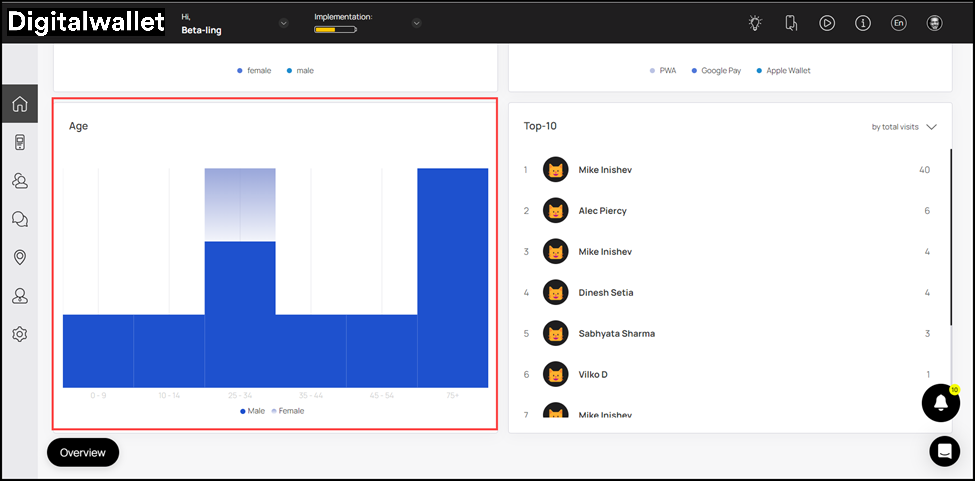Open the chat messages sidebar icon

19,219
